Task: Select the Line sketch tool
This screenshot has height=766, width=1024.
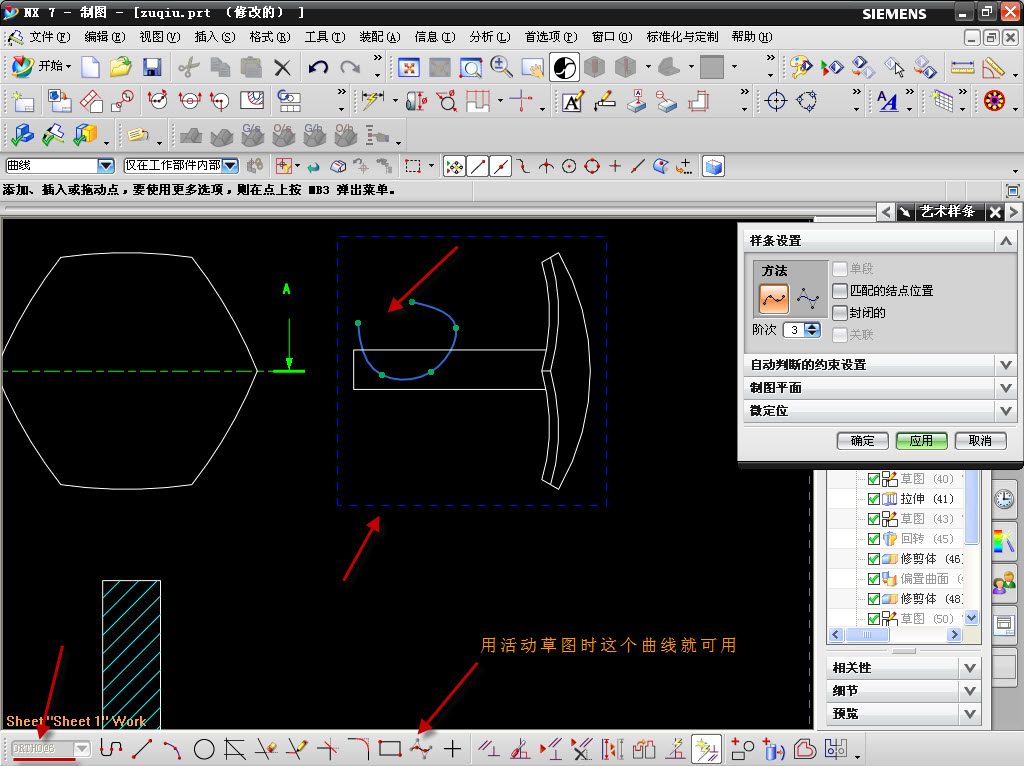Action: tap(142, 748)
